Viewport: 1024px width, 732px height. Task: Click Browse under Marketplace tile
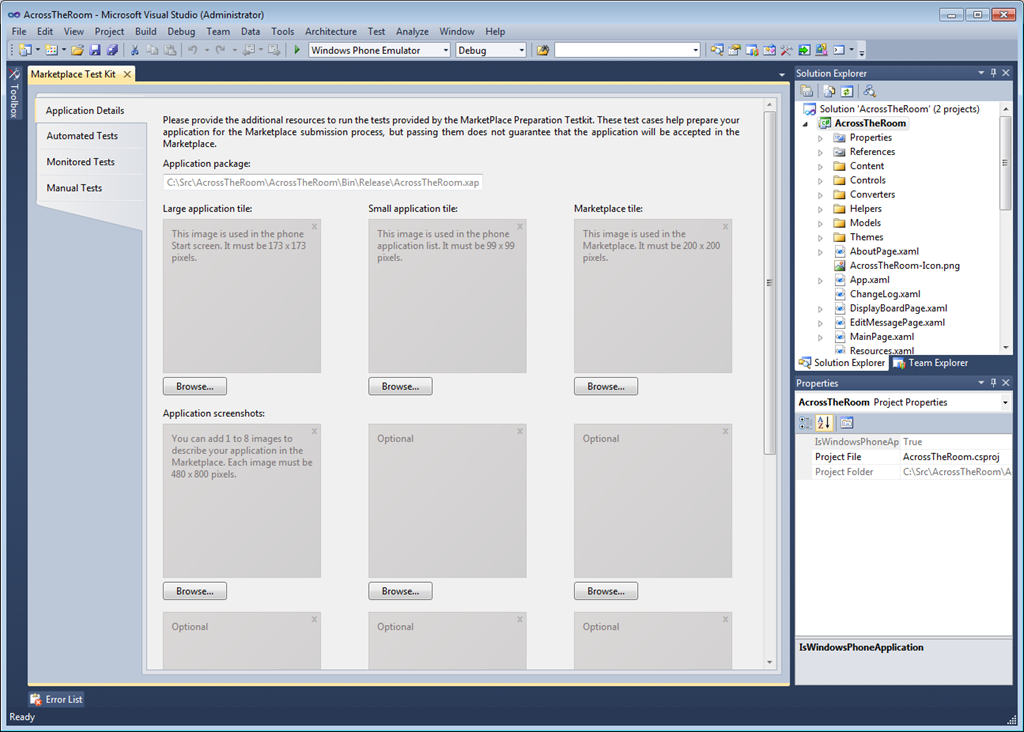tap(606, 387)
